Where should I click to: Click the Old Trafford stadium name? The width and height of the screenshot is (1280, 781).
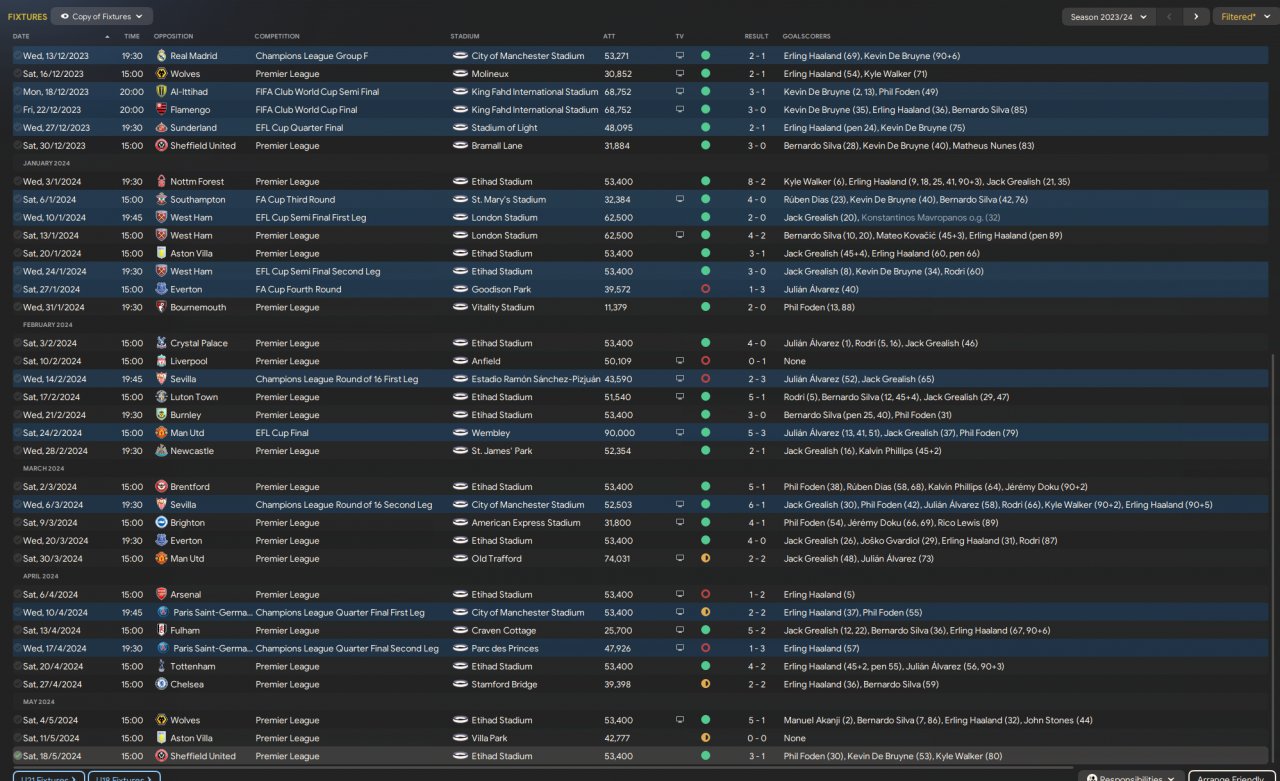point(497,559)
